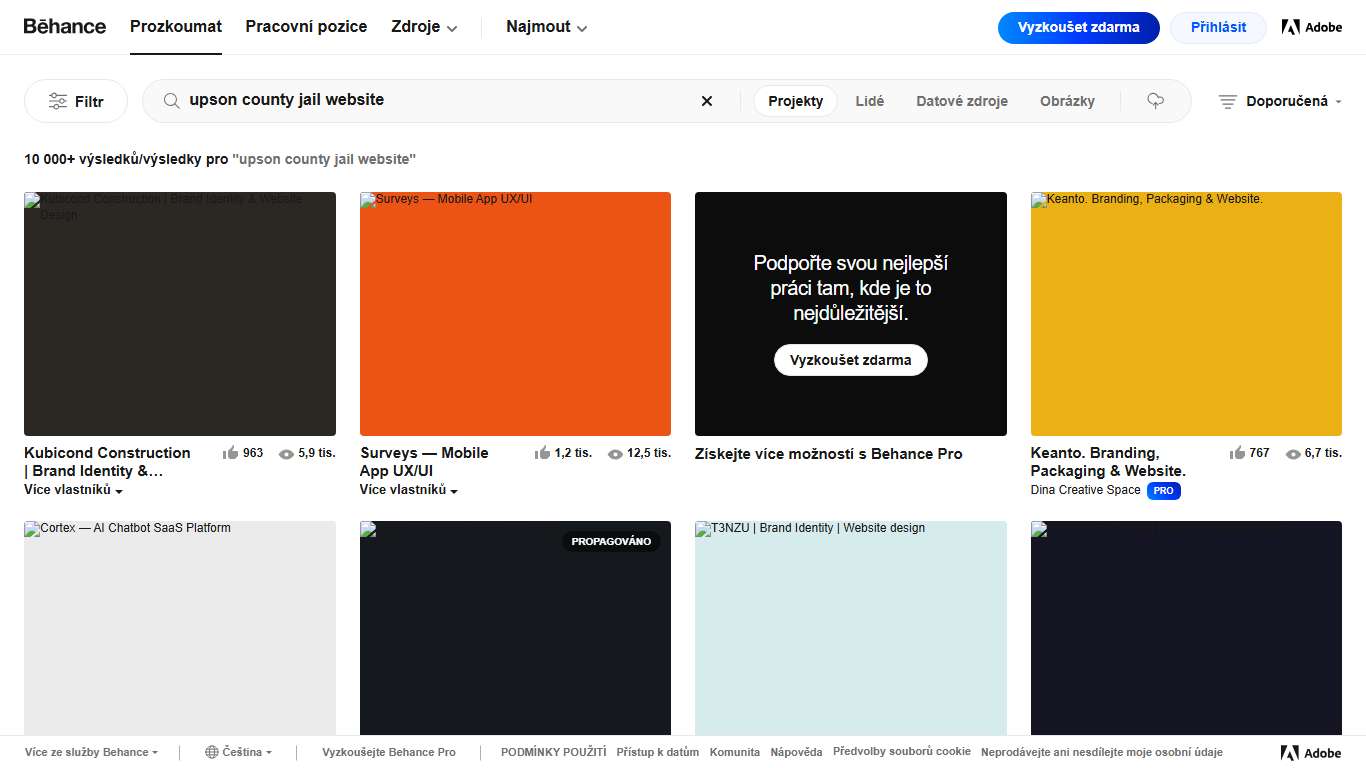Click the Adobe logo in the header

pyautogui.click(x=1311, y=27)
